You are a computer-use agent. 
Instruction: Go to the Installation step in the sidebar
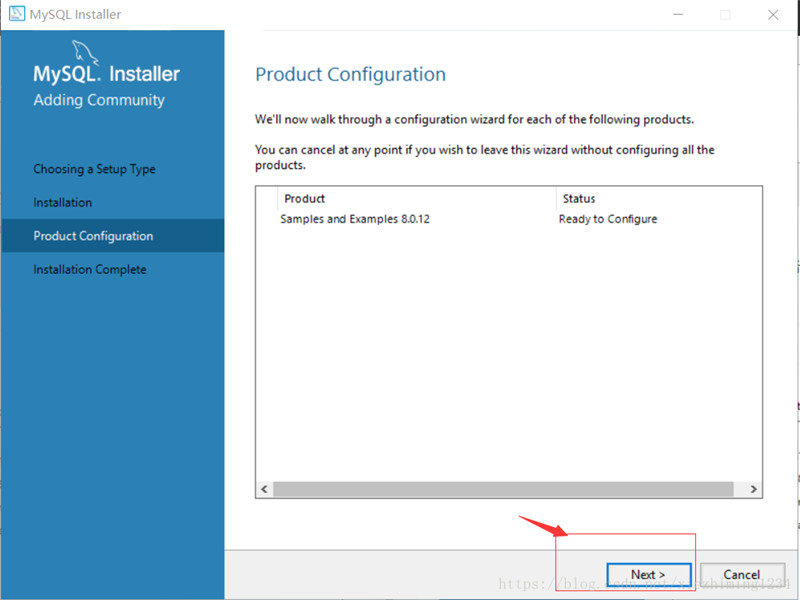click(62, 202)
